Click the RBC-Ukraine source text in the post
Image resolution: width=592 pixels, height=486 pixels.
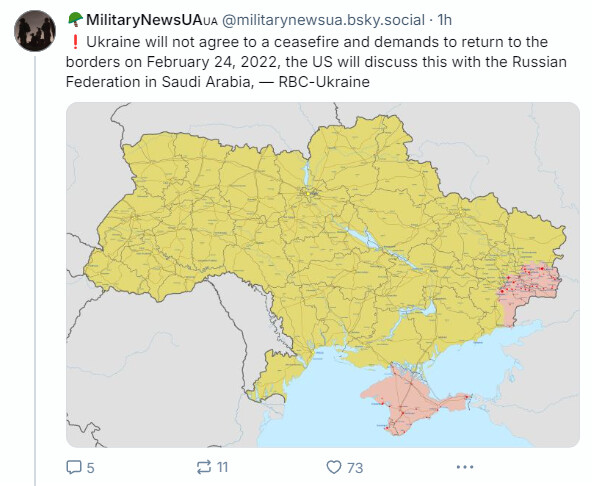point(324,82)
